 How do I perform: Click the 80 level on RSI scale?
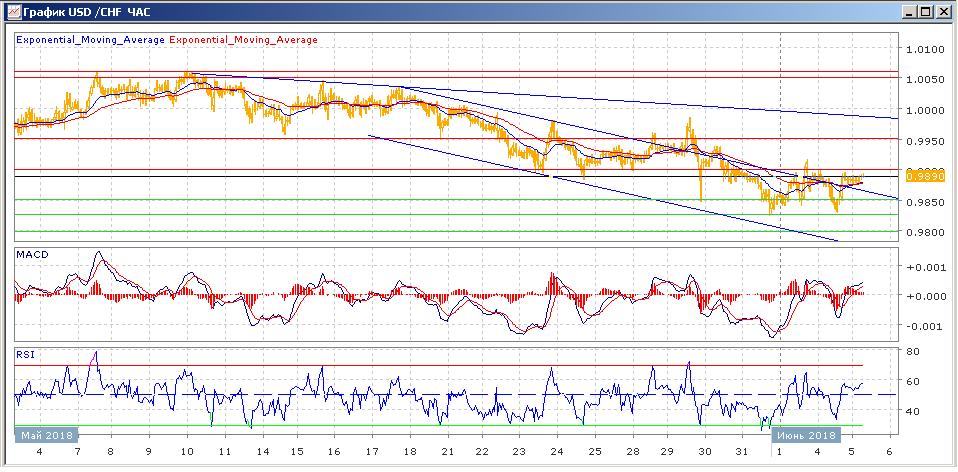(x=913, y=352)
